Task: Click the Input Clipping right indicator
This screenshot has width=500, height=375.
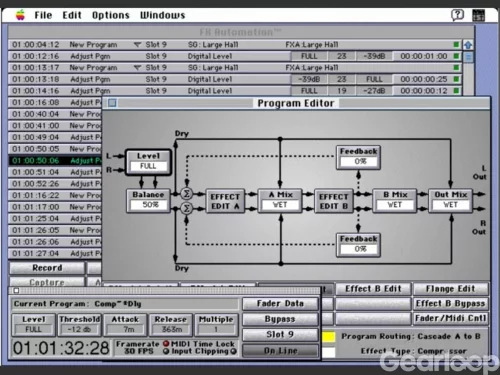Action: 233,351
